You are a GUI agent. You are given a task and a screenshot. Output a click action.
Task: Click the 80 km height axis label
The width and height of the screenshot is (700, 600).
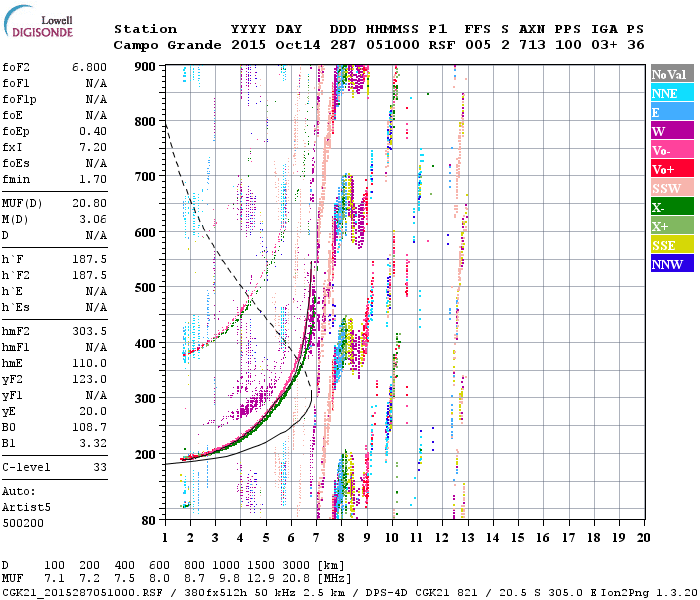point(149,521)
